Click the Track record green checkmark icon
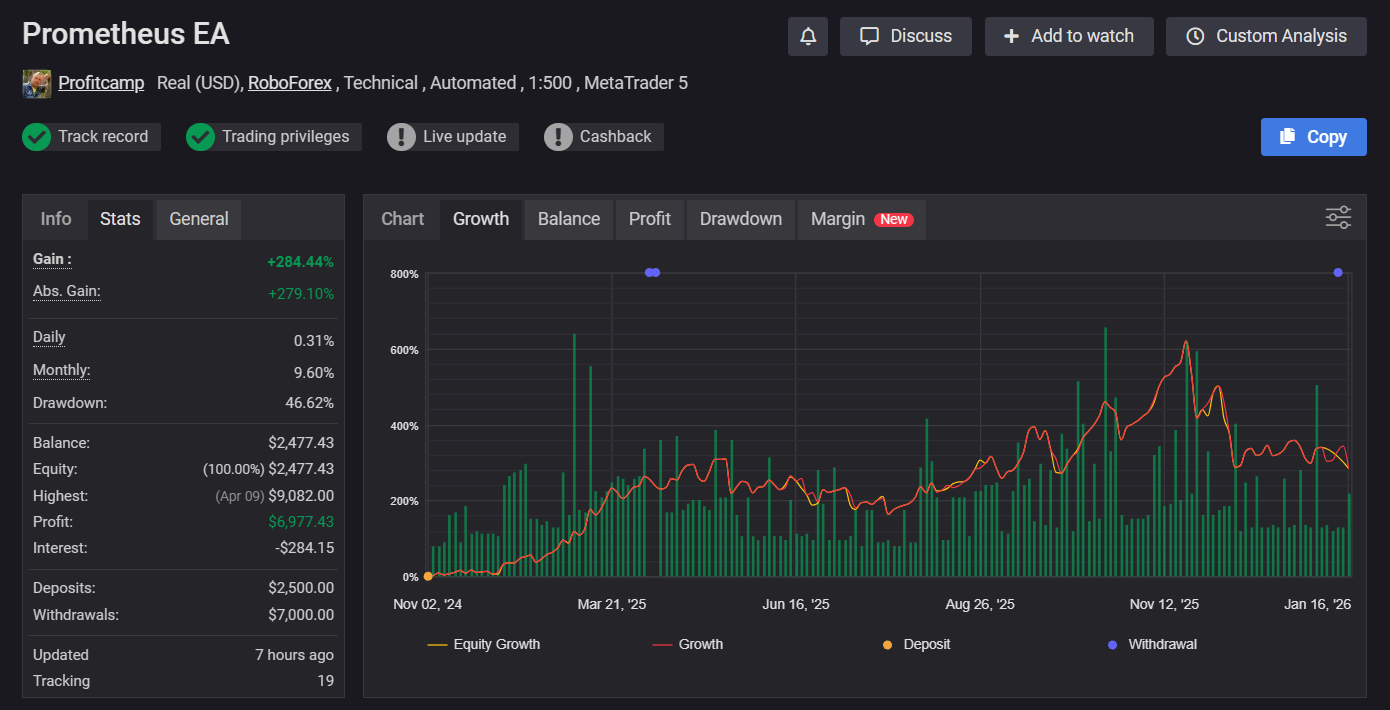1390x710 pixels. 37,137
